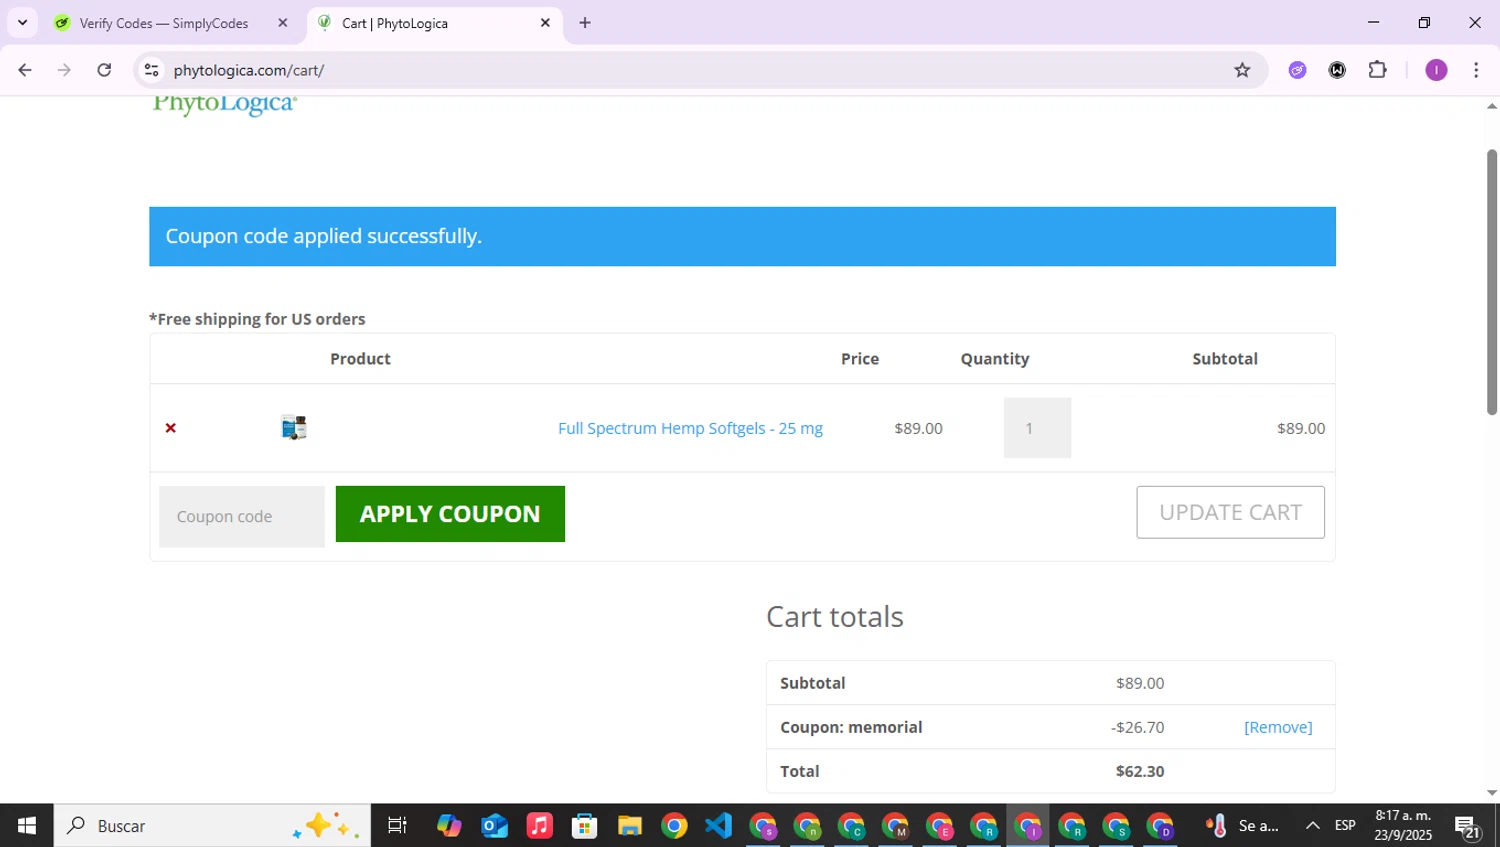This screenshot has width=1500, height=847.
Task: Switch to Chrome window with E profile badge
Action: (x=940, y=826)
